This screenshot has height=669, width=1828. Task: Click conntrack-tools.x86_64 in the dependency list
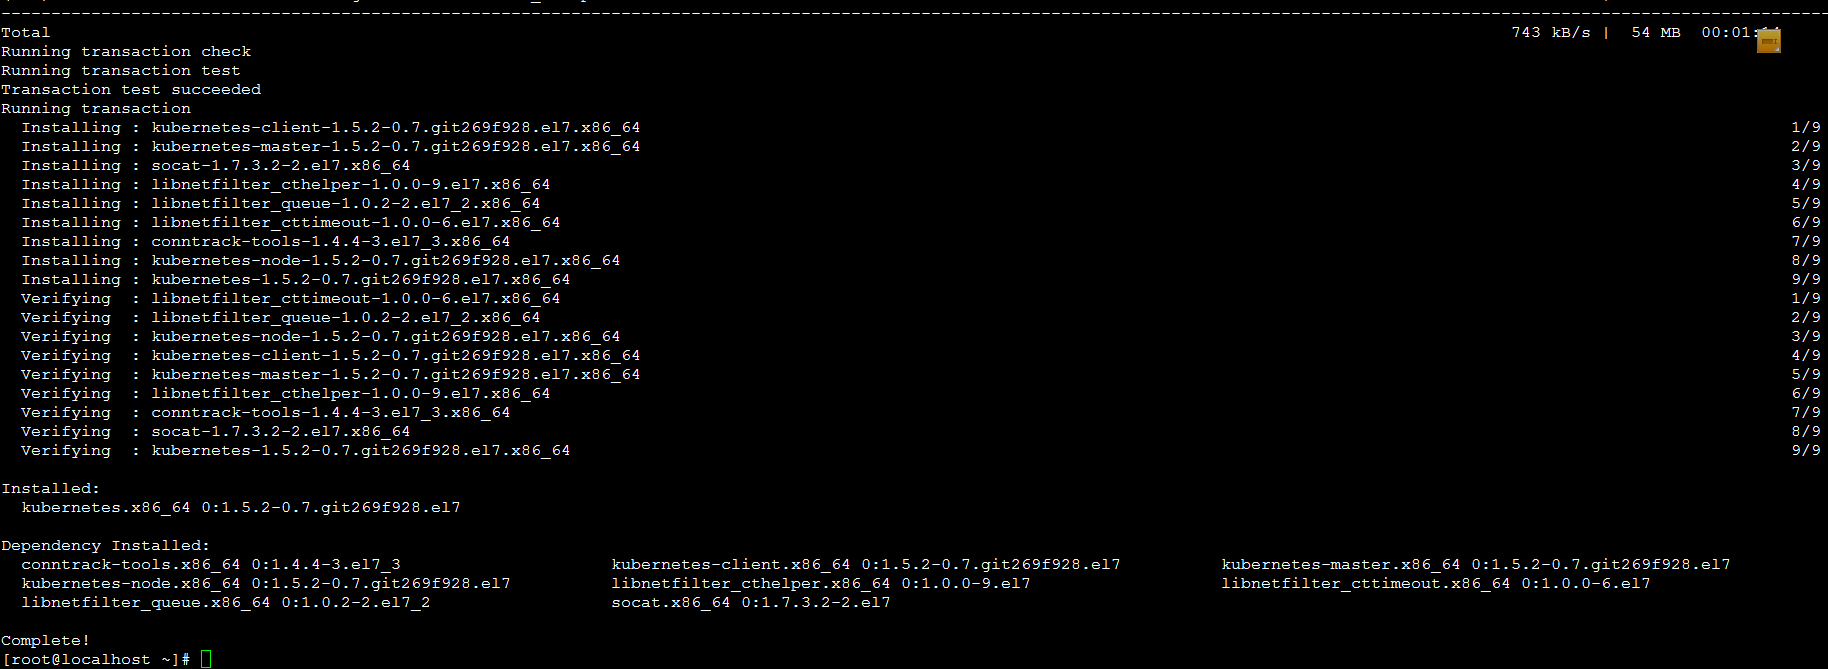(131, 564)
